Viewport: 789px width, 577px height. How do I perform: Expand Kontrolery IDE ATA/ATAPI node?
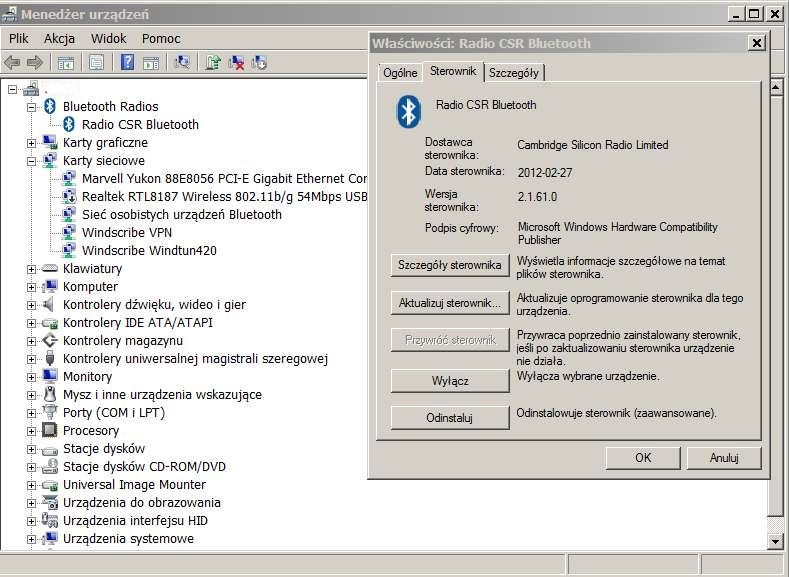coord(31,323)
